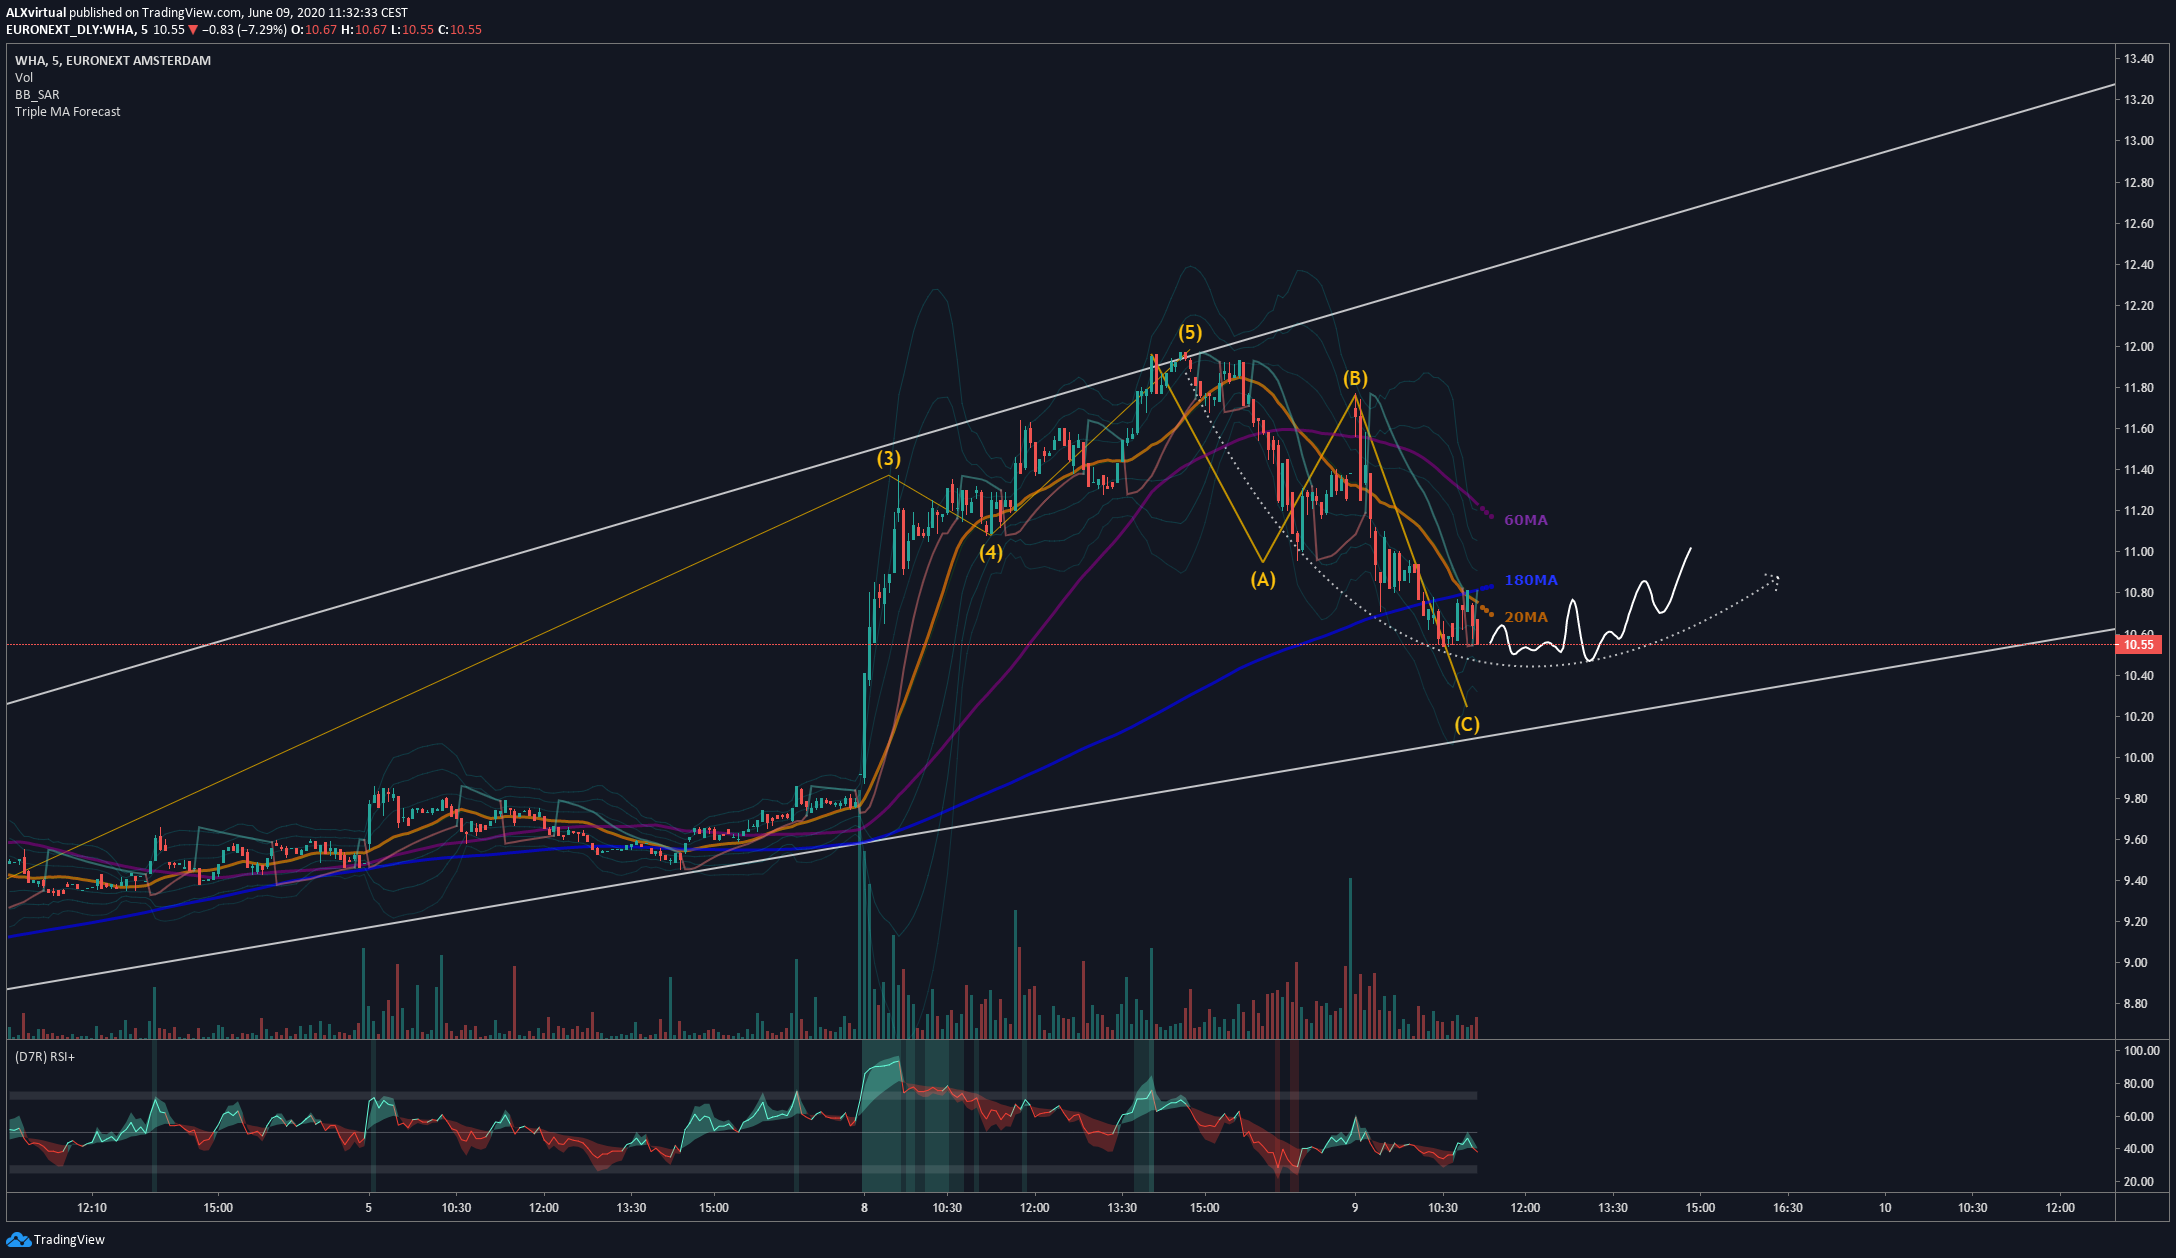Click the 60MA purple label
Screen dimensions: 2176x1258
coord(1526,520)
